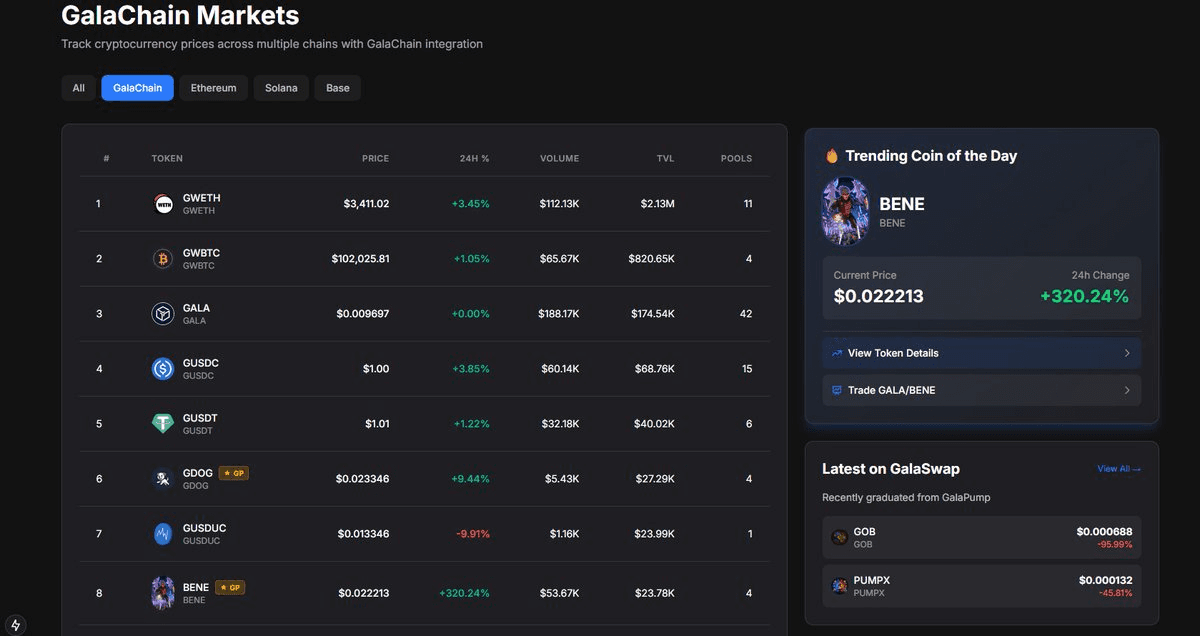This screenshot has width=1200, height=636.
Task: Select the All chain filter
Action: click(78, 88)
